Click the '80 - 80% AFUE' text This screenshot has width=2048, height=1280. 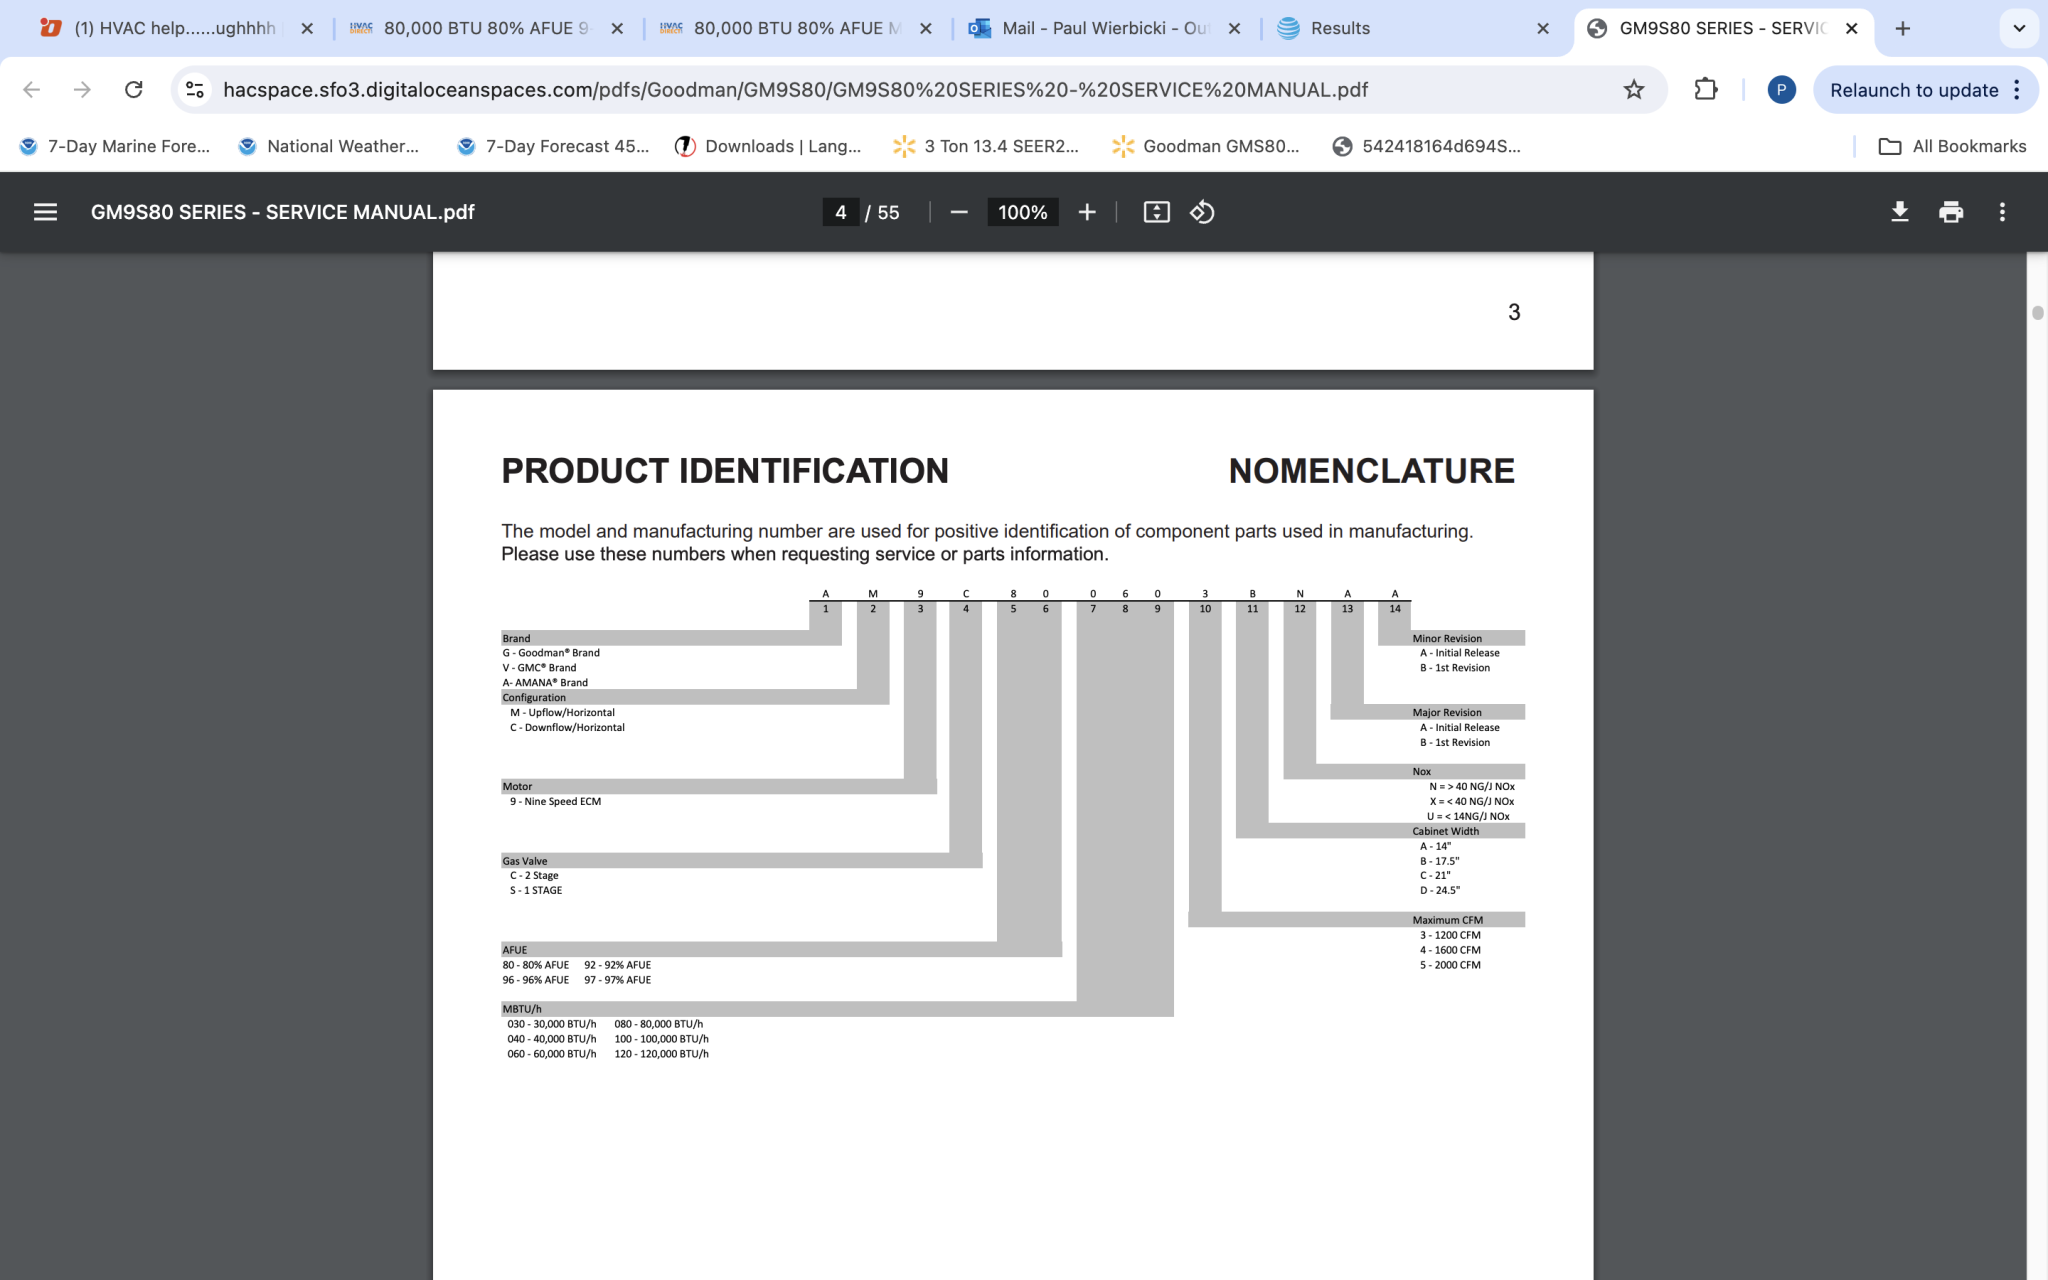click(535, 965)
